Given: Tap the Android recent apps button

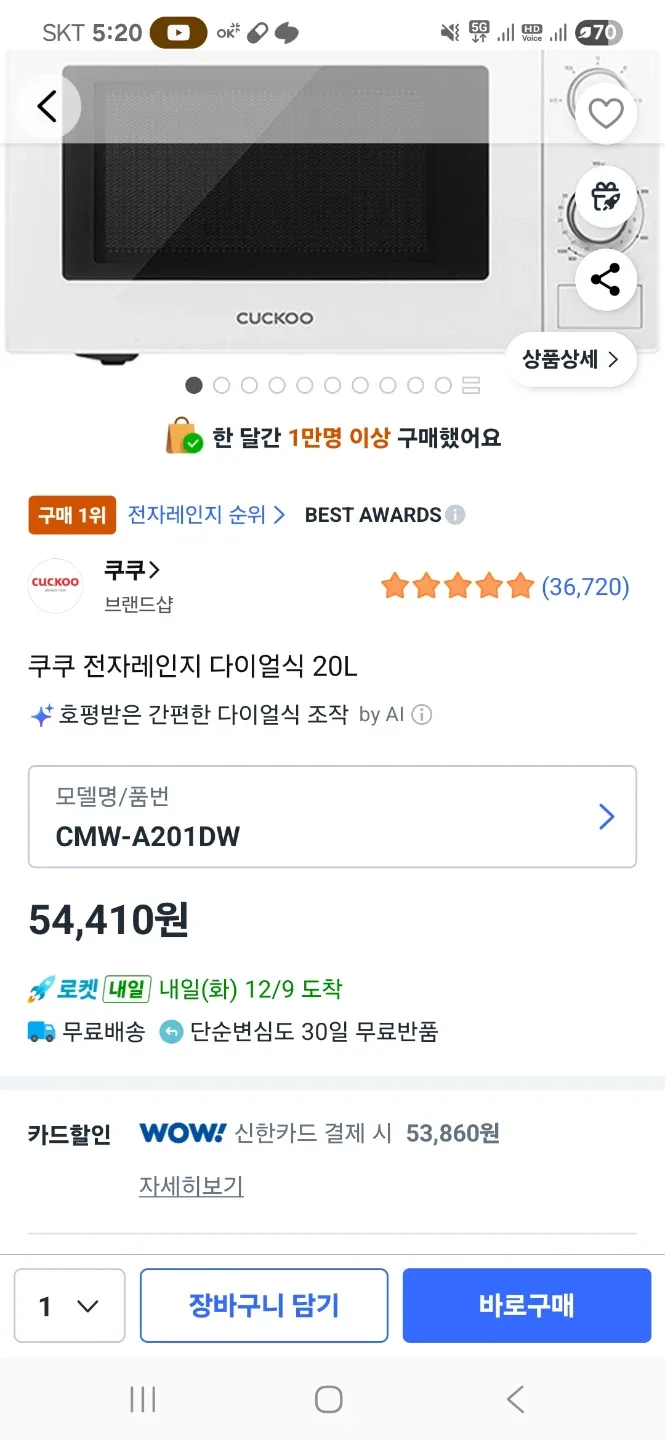Looking at the screenshot, I should tap(143, 1399).
